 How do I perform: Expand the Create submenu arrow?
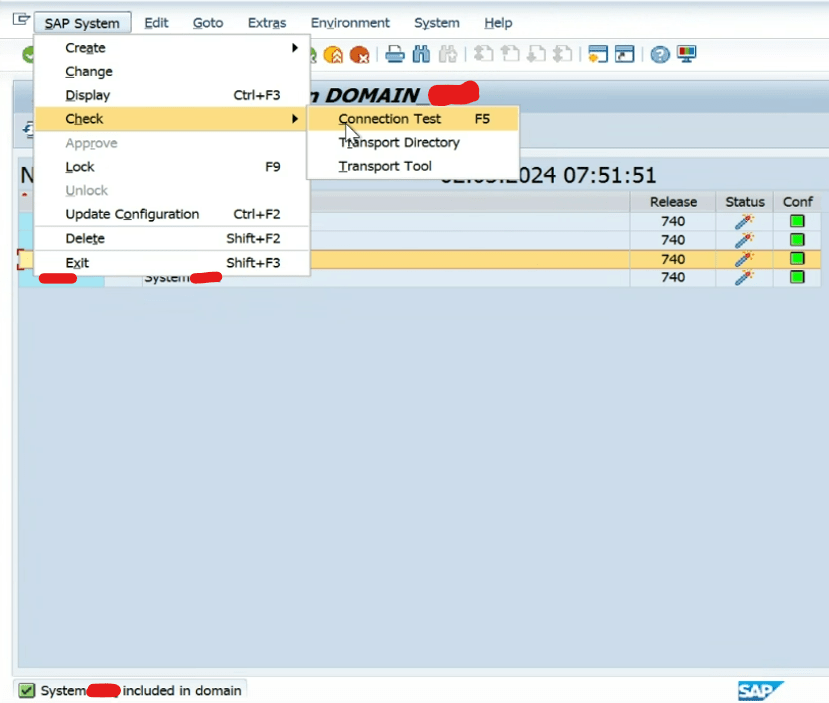click(295, 48)
